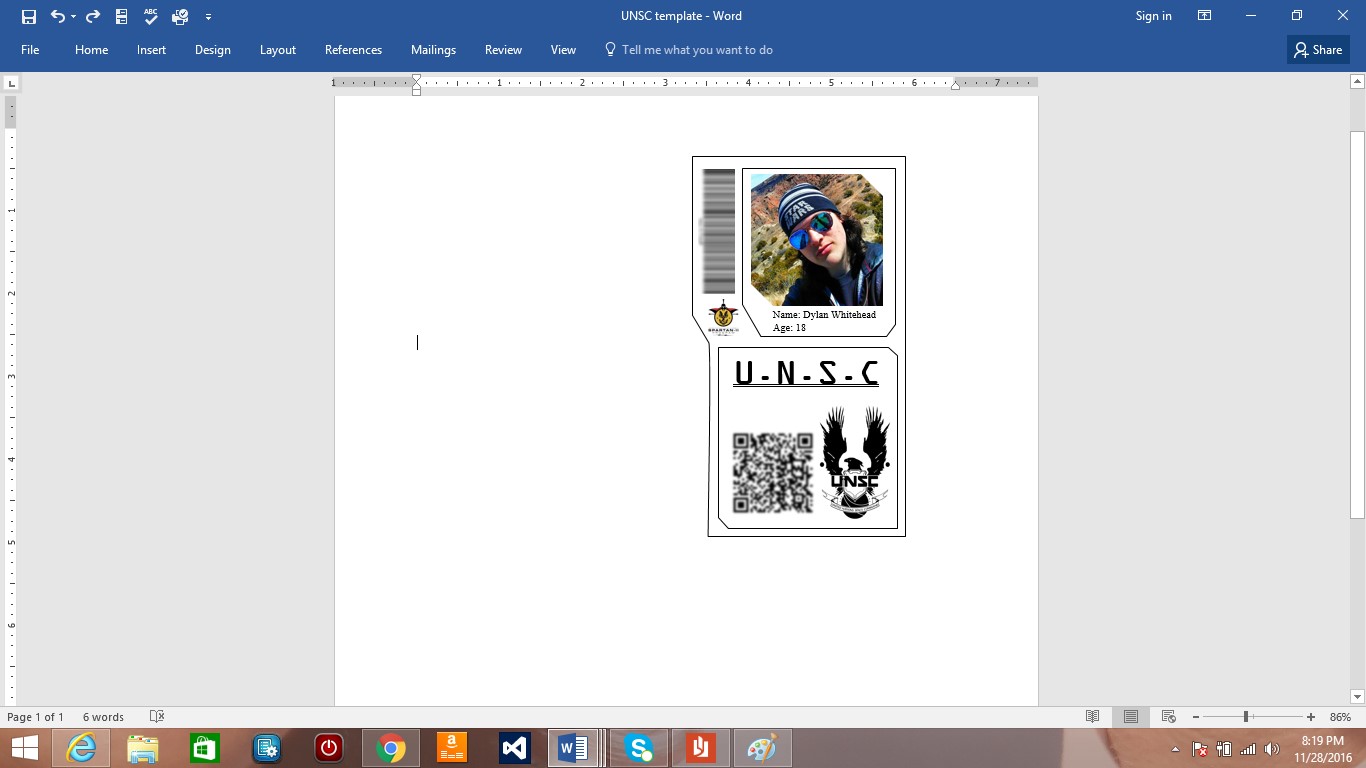Click the Share person icon
Screen dimensions: 1366x768
[x=1301, y=50]
